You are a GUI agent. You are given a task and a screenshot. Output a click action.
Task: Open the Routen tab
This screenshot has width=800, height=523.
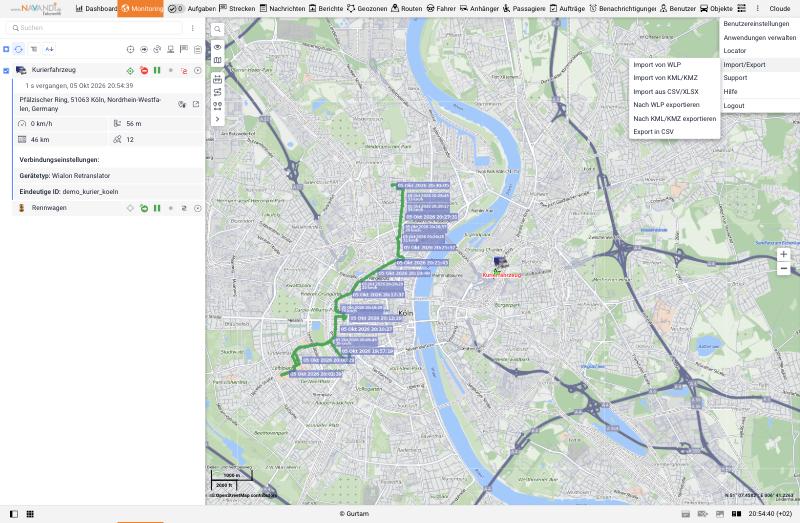tap(407, 9)
